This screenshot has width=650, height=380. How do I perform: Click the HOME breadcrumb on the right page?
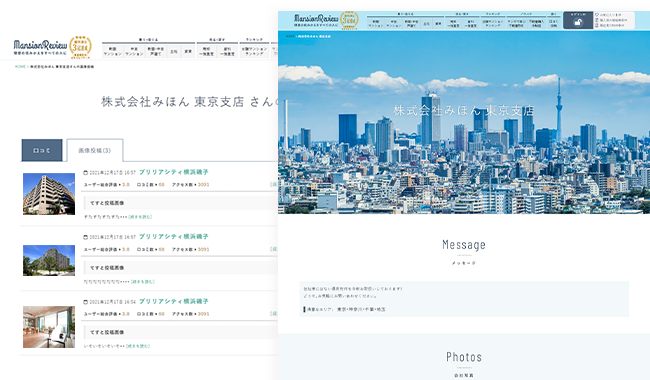pos(290,36)
